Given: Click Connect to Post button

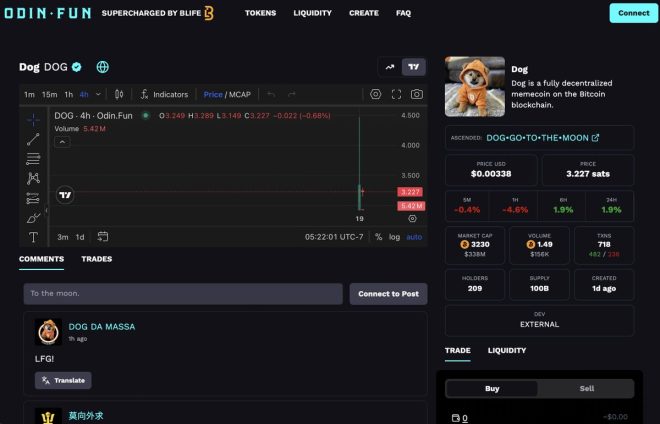Looking at the screenshot, I should [x=388, y=294].
